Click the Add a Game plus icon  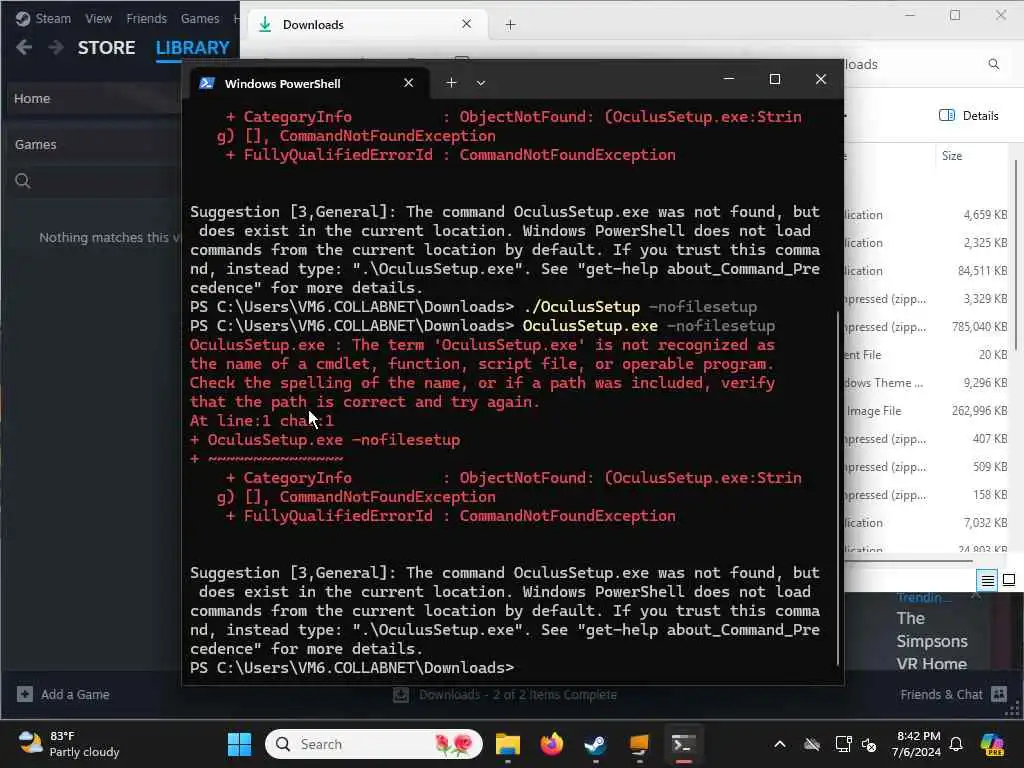[x=25, y=694]
